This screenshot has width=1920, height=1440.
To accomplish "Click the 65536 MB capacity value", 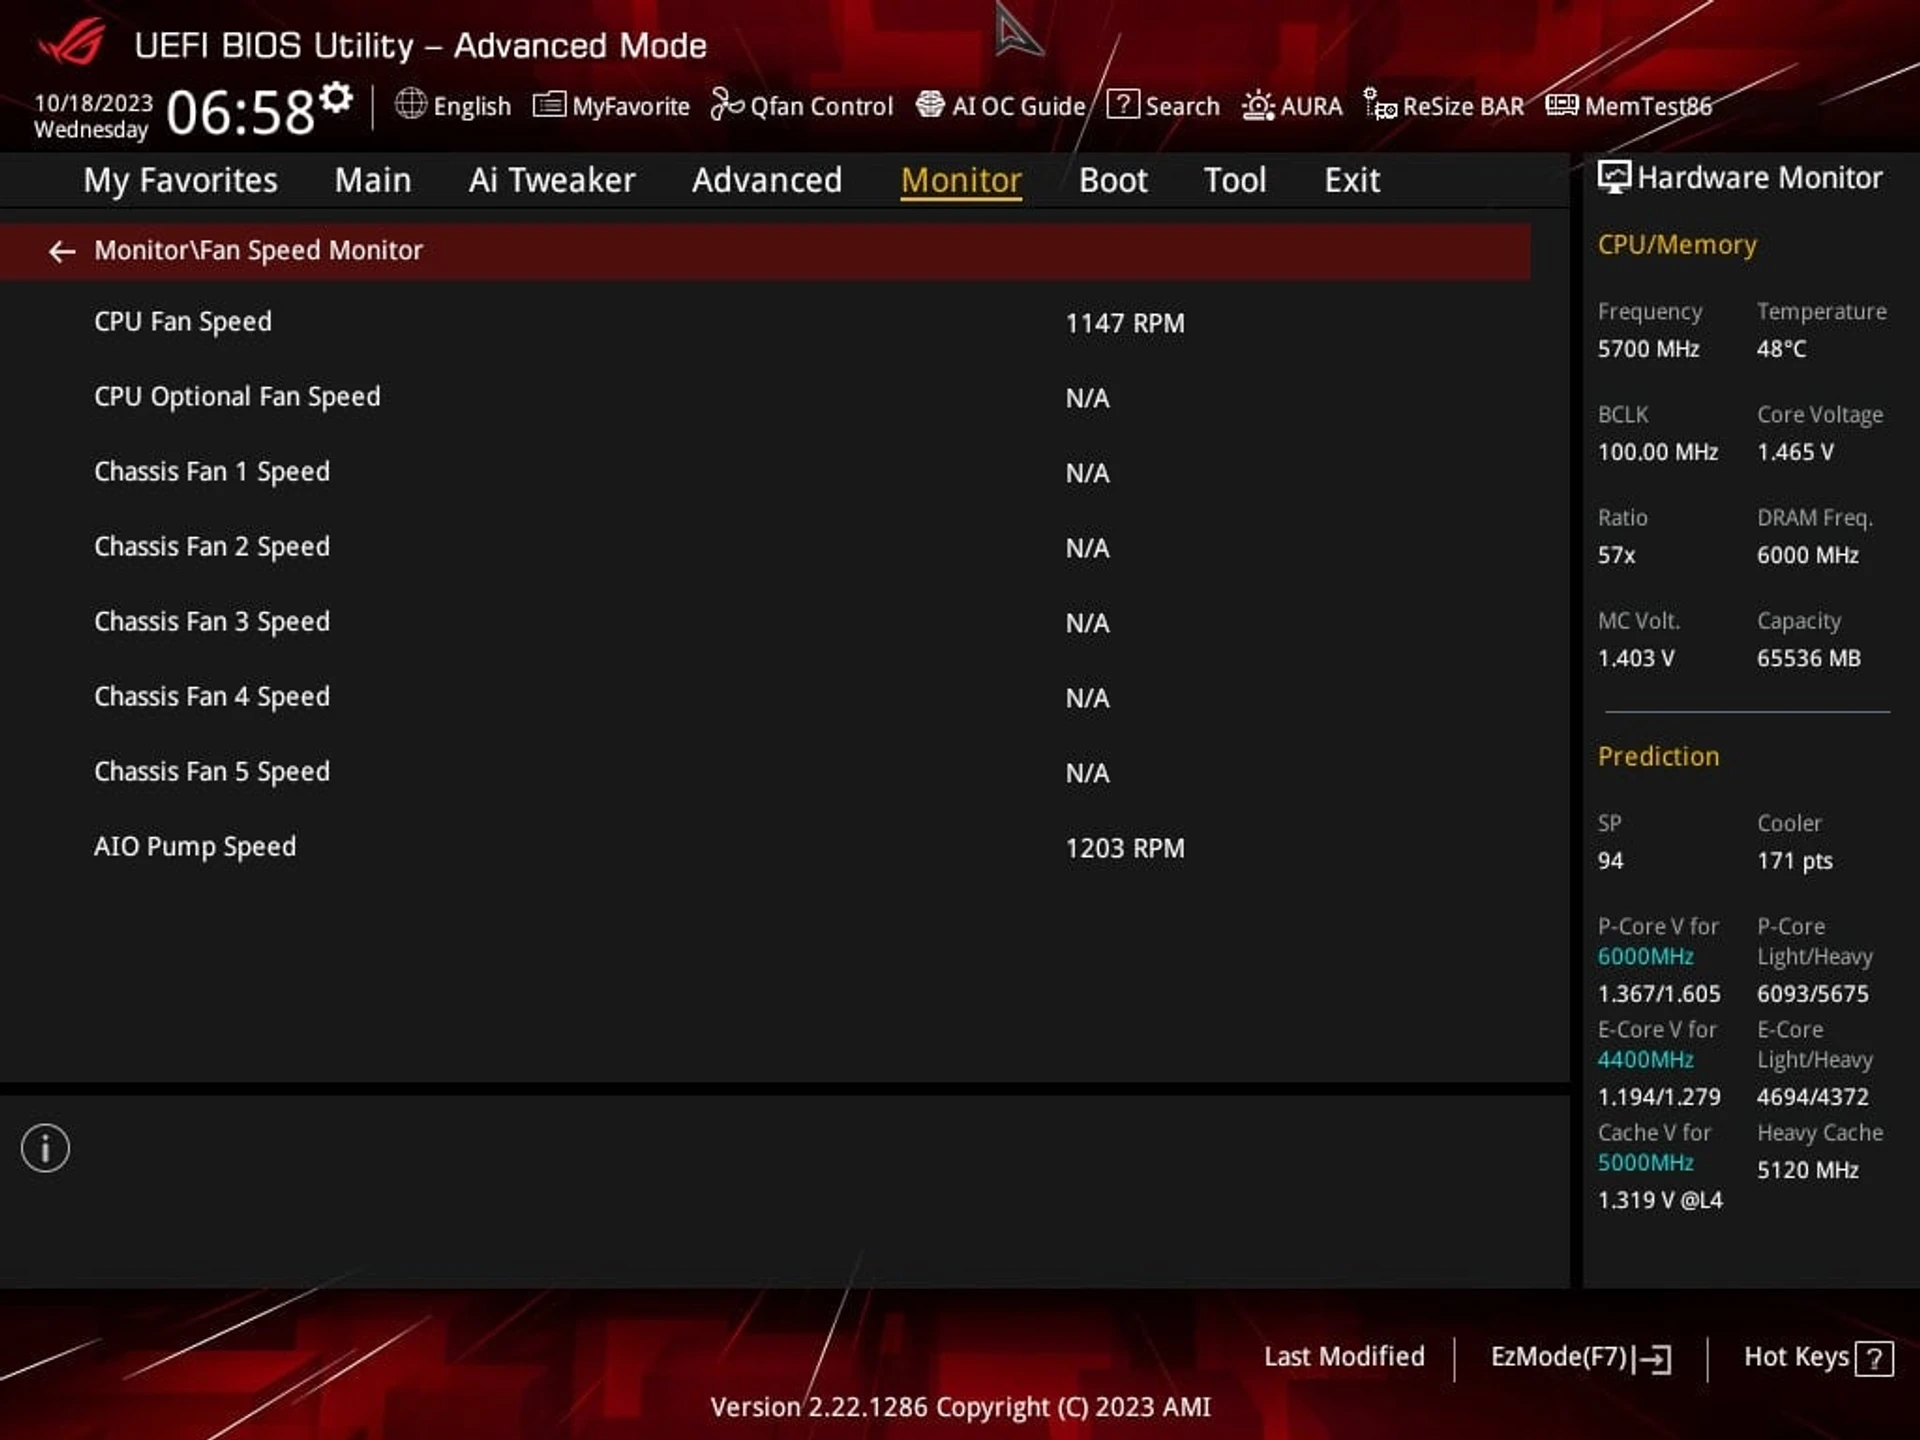I will [1808, 658].
